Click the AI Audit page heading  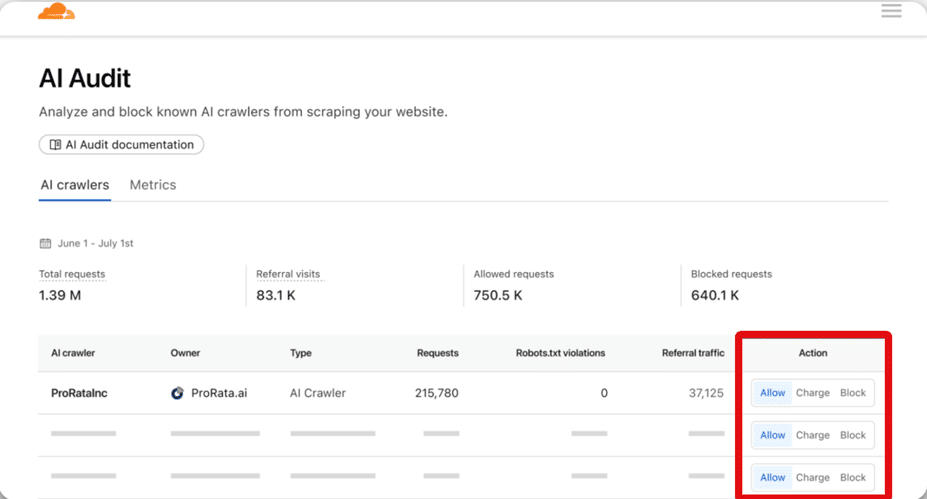85,78
